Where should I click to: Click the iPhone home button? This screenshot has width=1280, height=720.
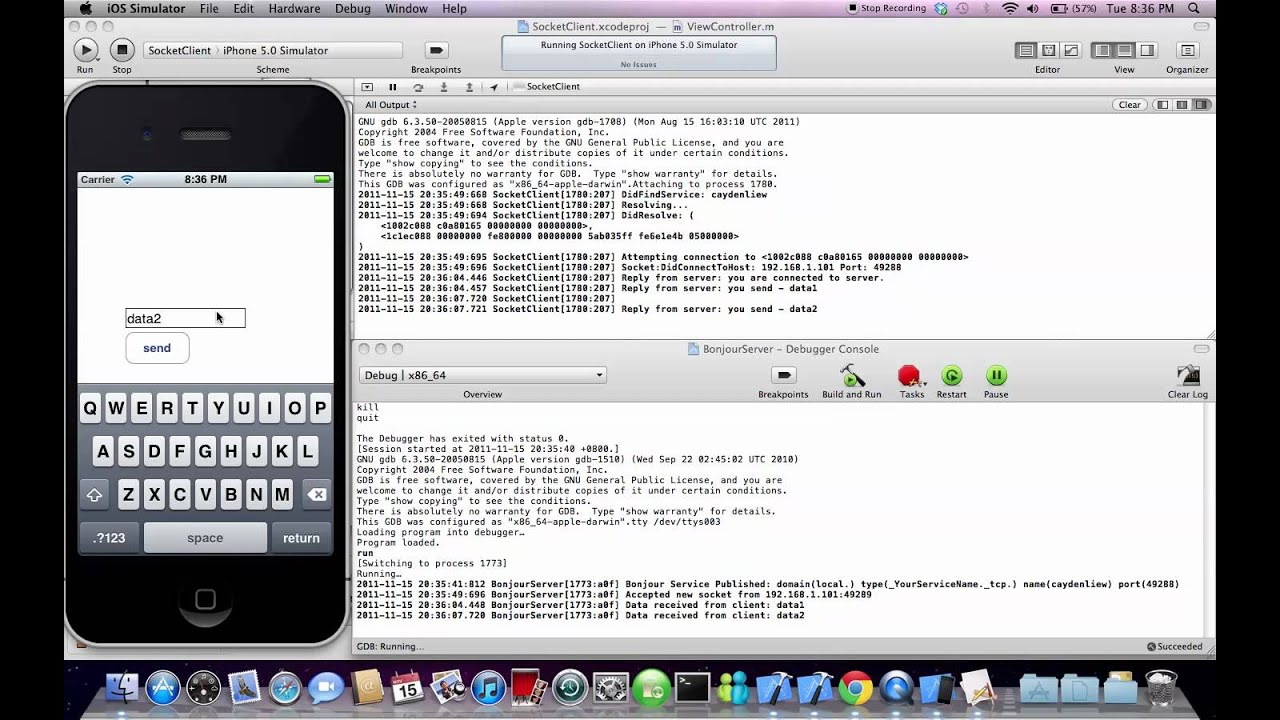(205, 599)
